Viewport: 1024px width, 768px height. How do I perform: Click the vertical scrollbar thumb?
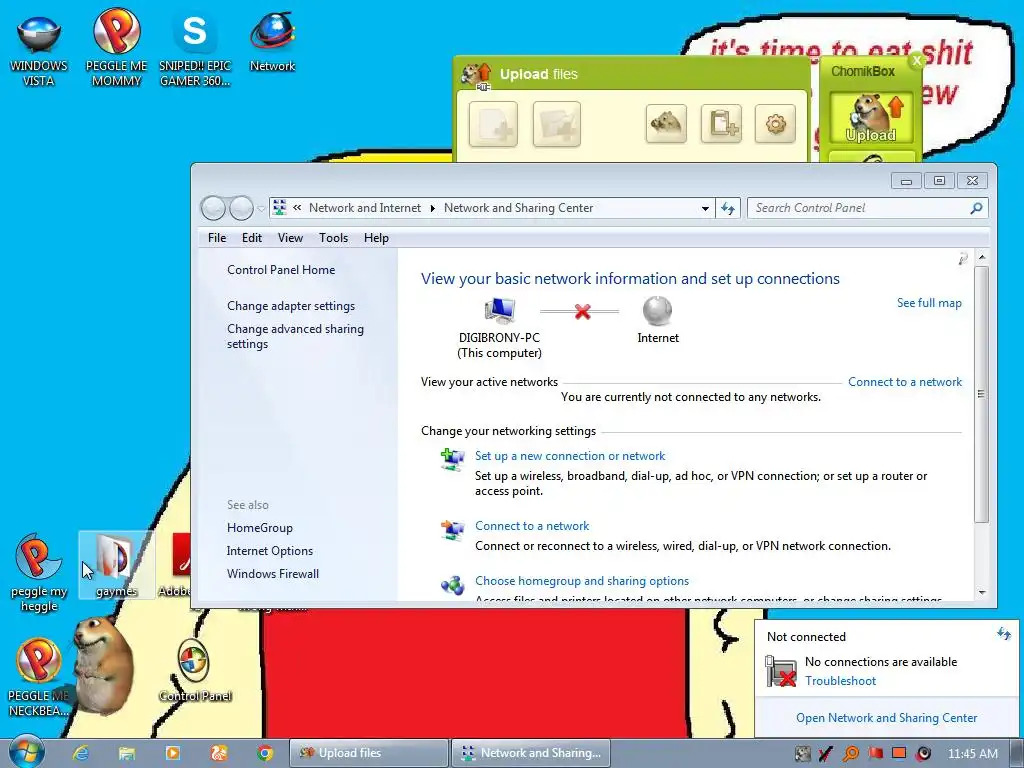click(x=982, y=394)
